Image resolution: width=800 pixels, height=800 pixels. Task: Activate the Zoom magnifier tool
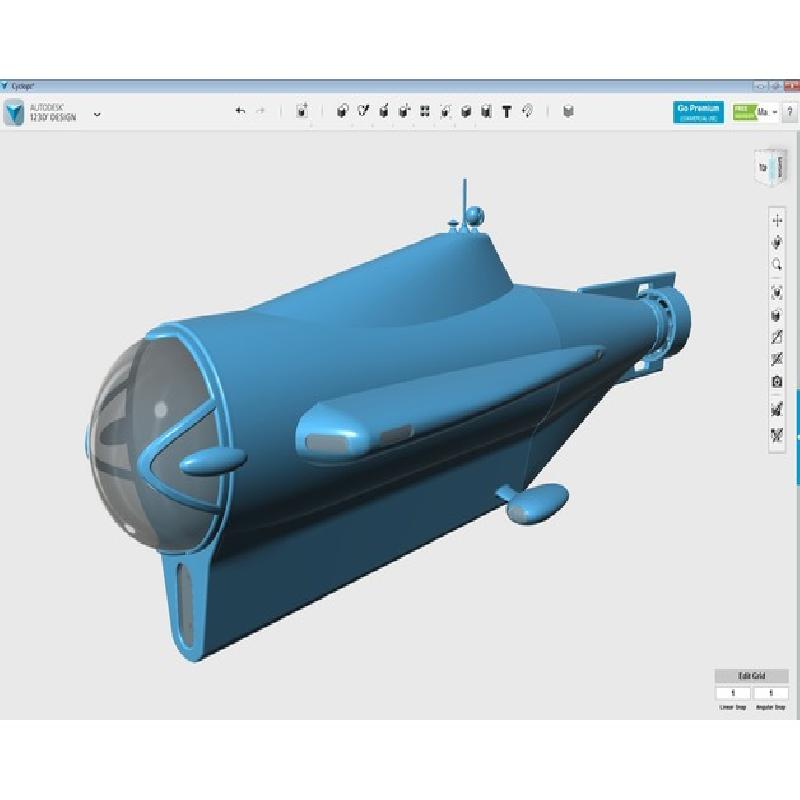pyautogui.click(x=776, y=265)
